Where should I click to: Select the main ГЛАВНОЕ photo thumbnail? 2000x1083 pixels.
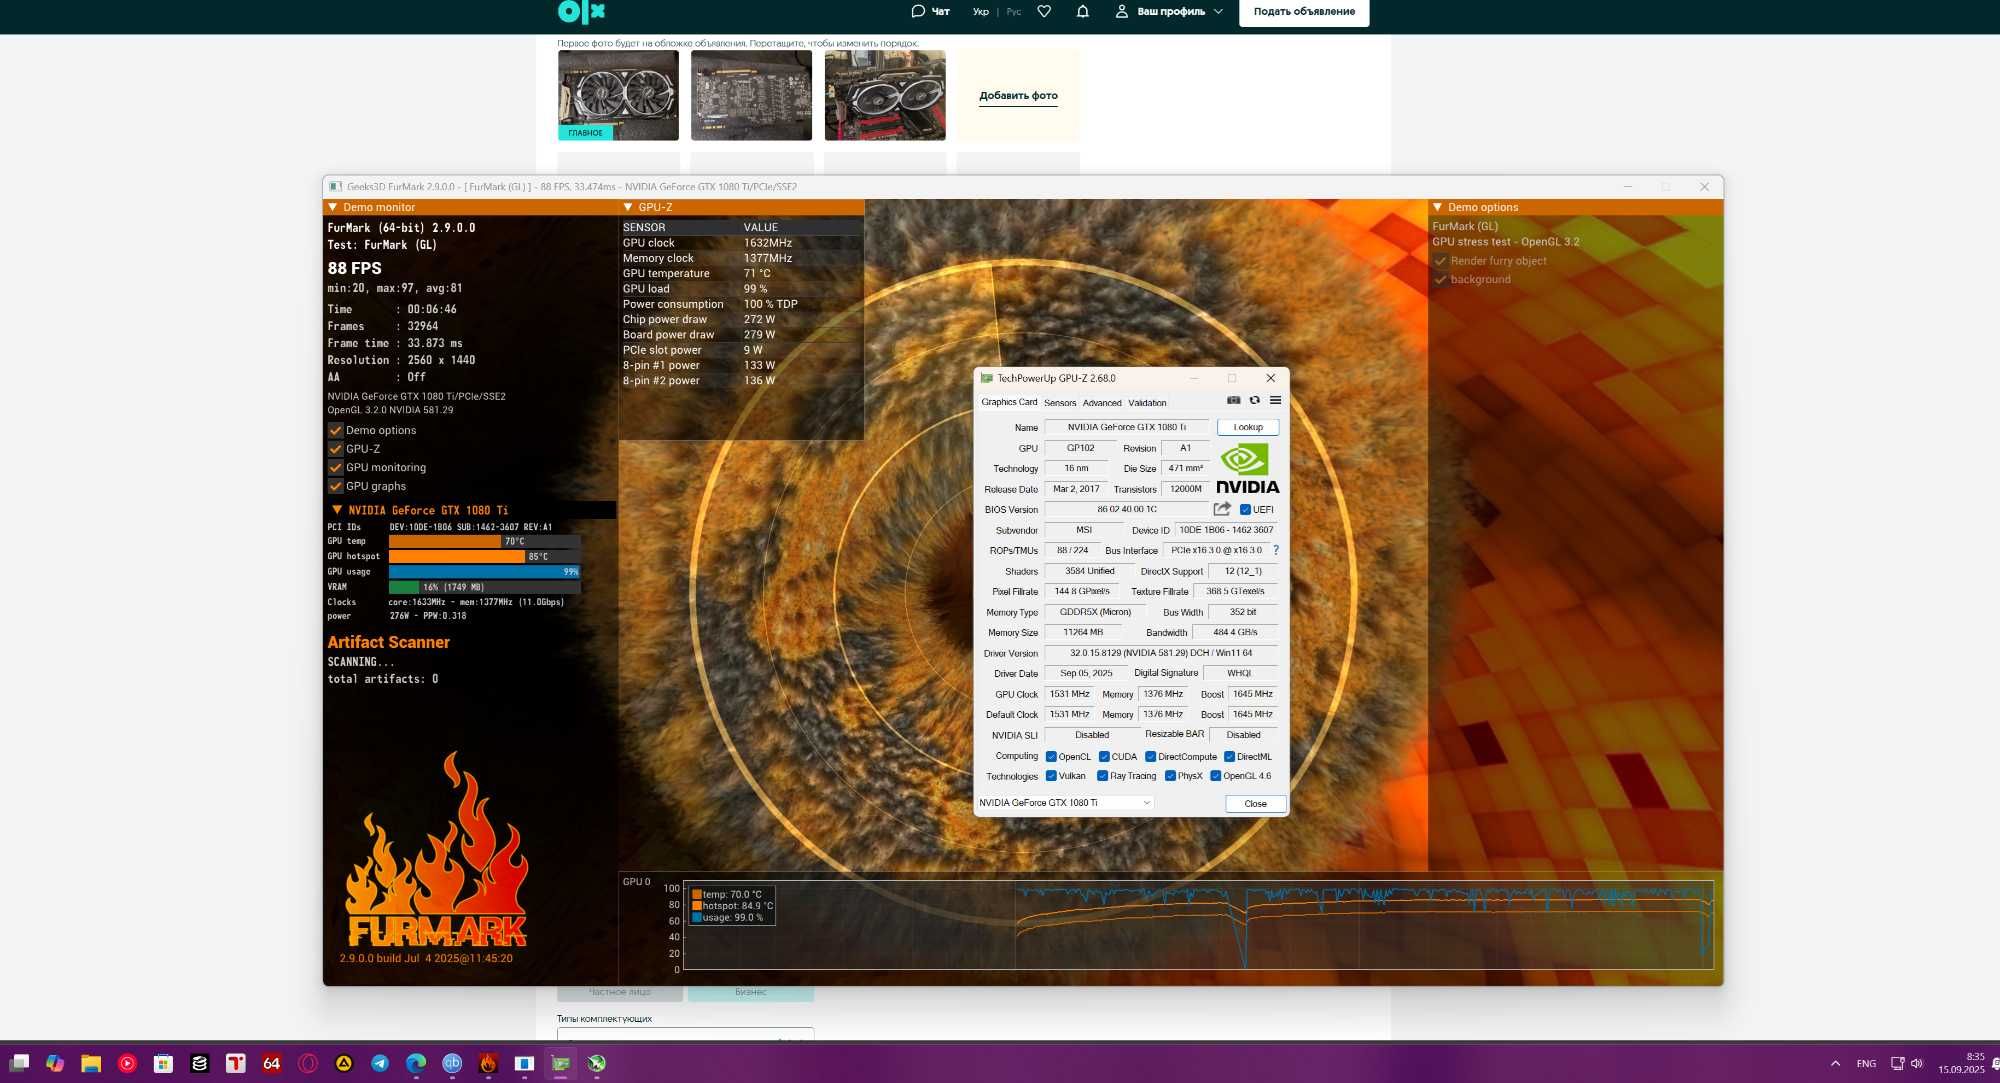click(618, 95)
